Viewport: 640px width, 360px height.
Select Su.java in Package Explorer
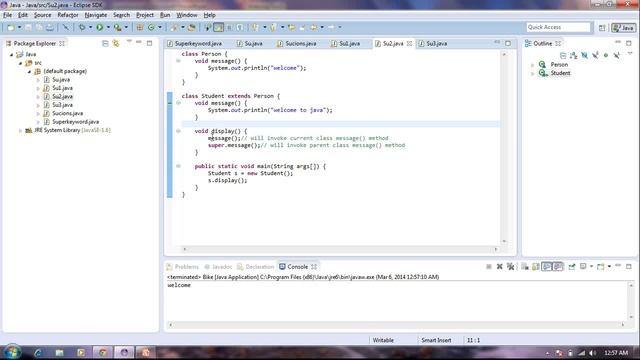(x=61, y=80)
